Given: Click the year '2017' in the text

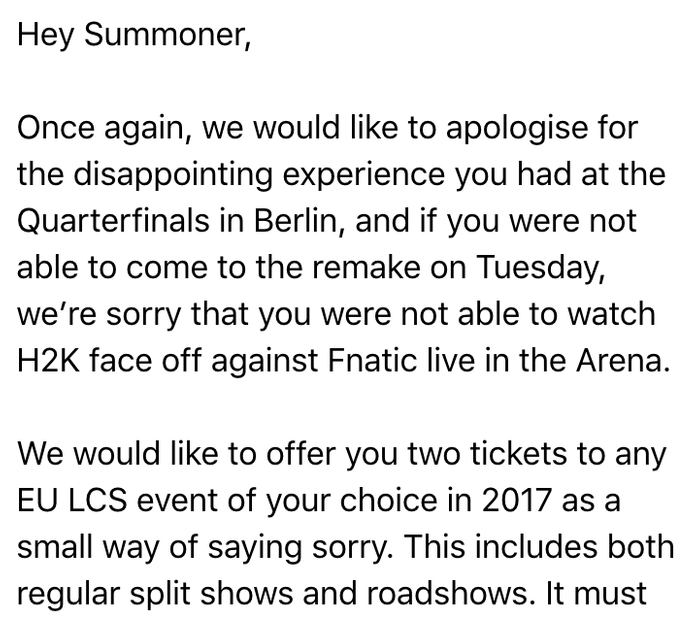Looking at the screenshot, I should point(516,500).
